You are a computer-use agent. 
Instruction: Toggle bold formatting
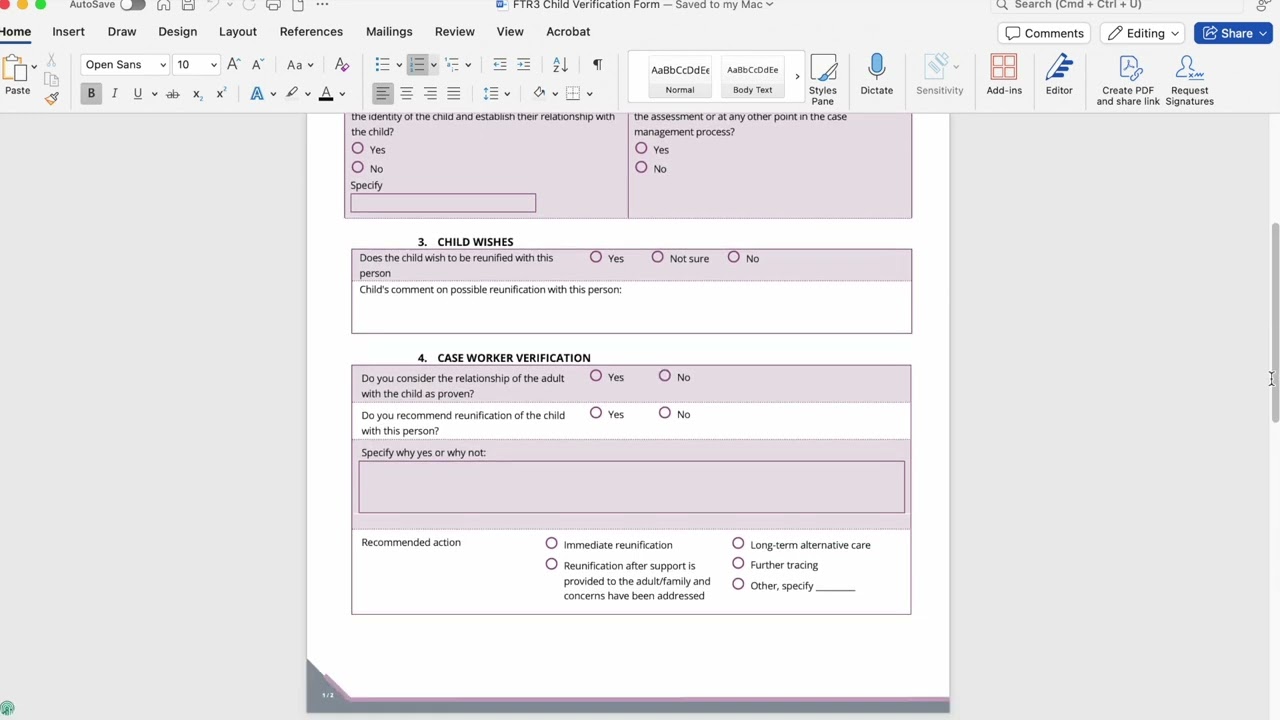click(91, 93)
